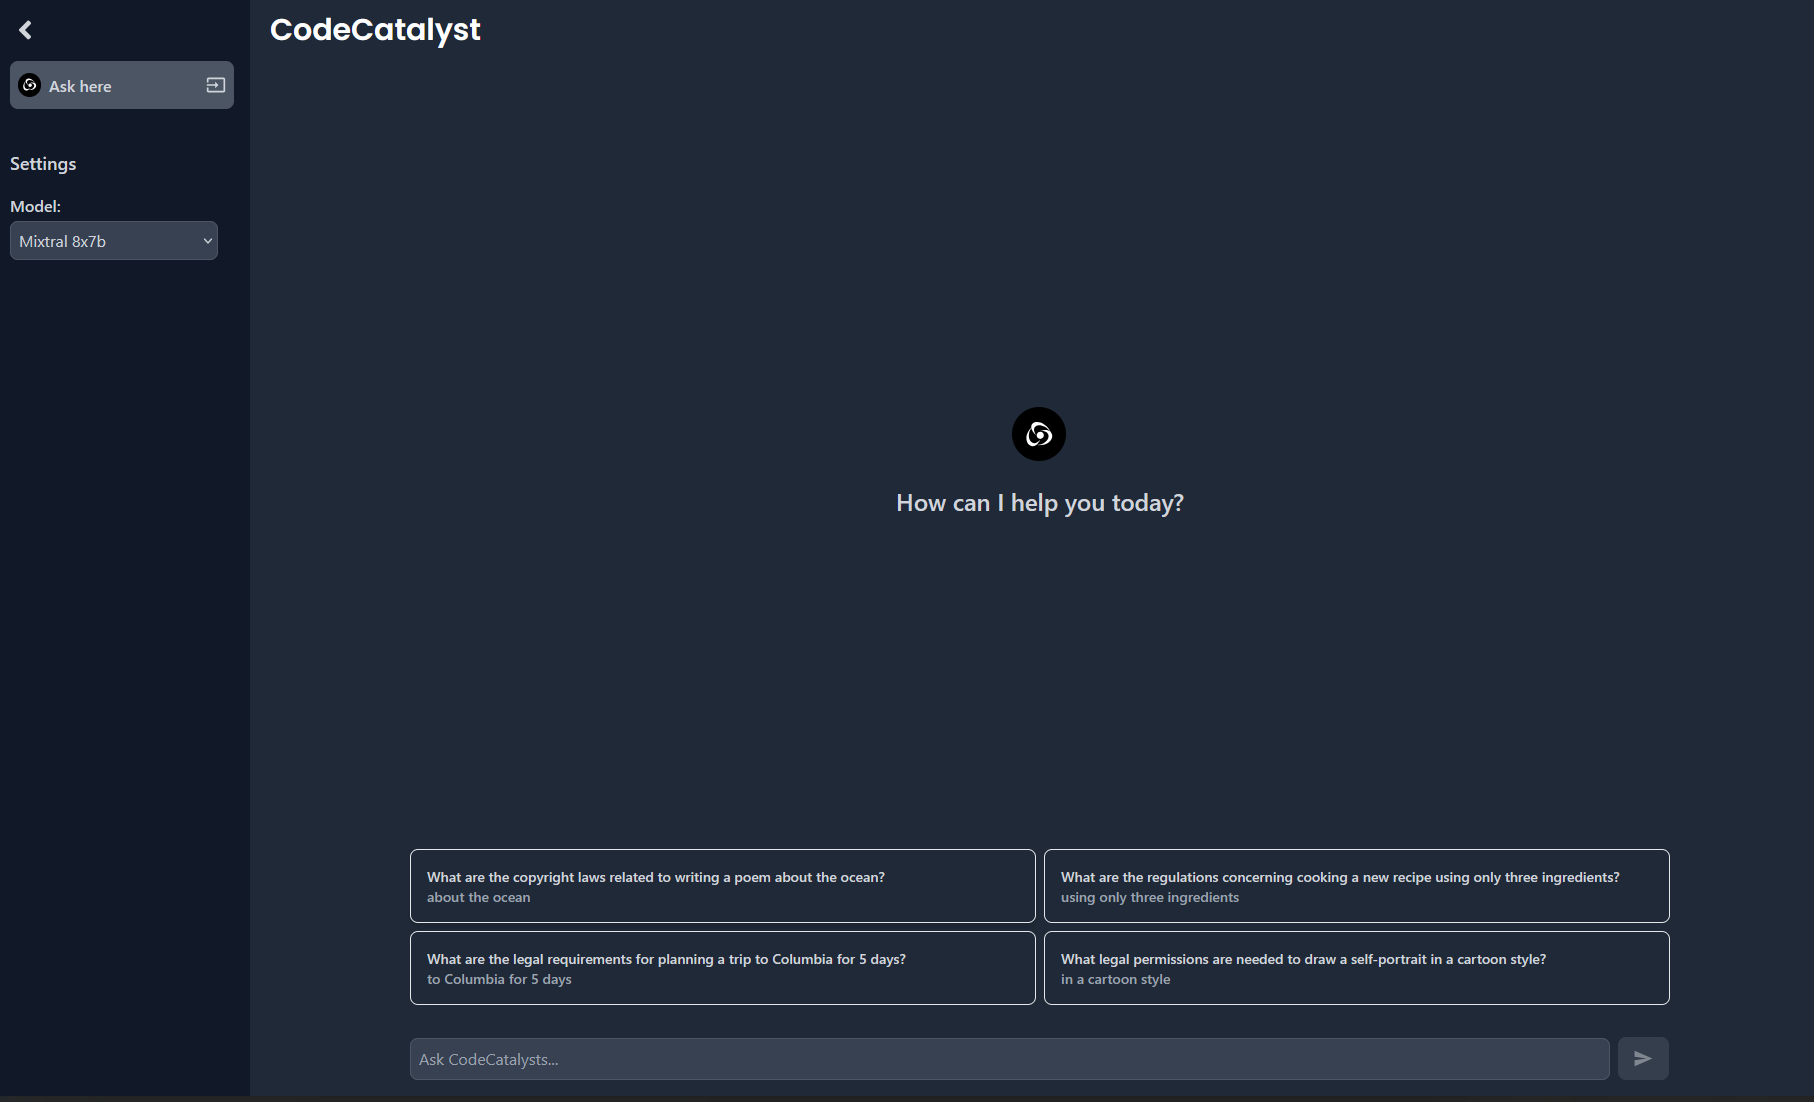The image size is (1814, 1102).
Task: Click the Model: label in Settings
Action: (35, 206)
